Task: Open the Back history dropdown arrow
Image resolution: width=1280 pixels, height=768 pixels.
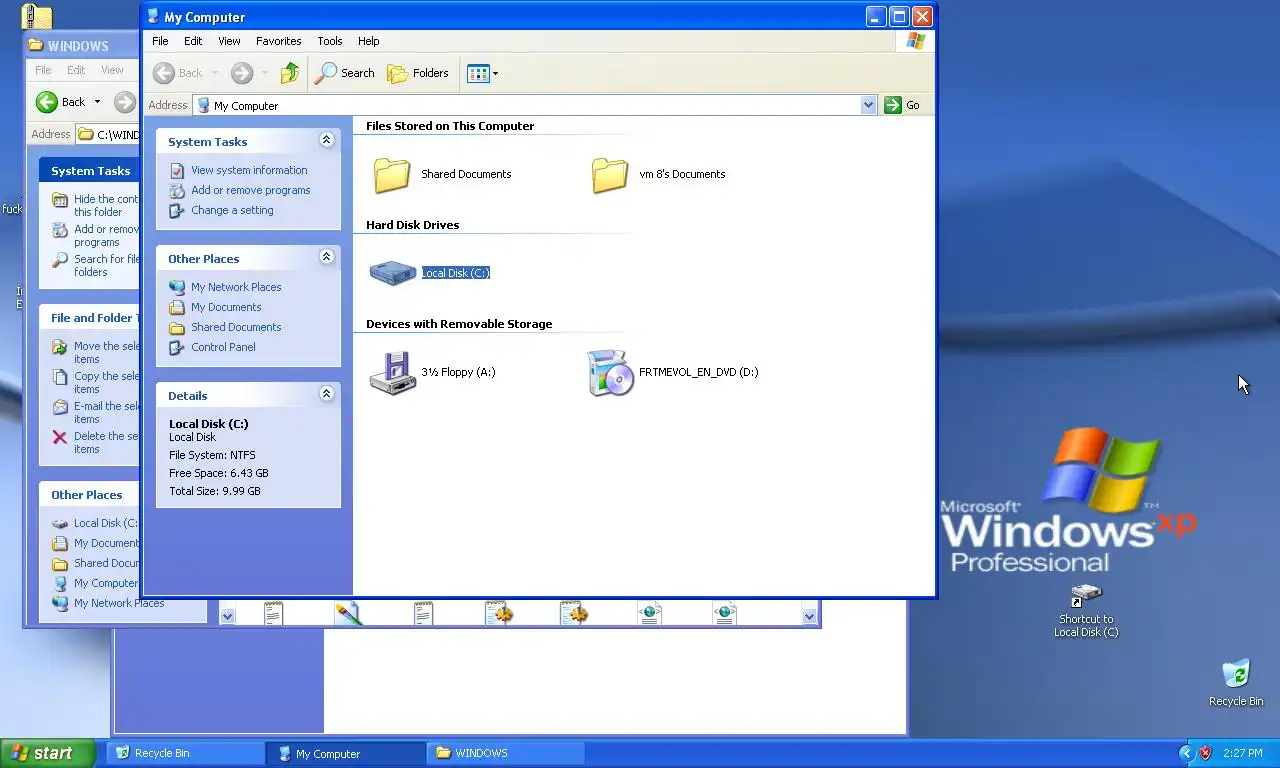Action: (214, 73)
